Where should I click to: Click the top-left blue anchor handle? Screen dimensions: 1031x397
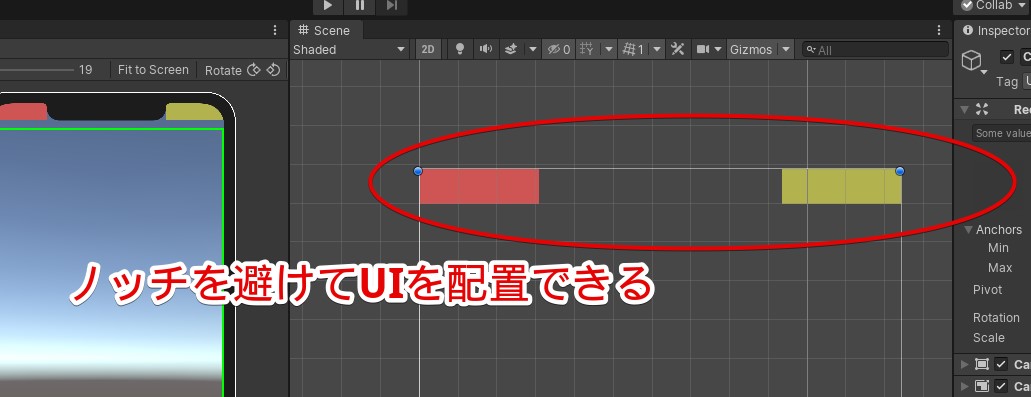(x=418, y=171)
